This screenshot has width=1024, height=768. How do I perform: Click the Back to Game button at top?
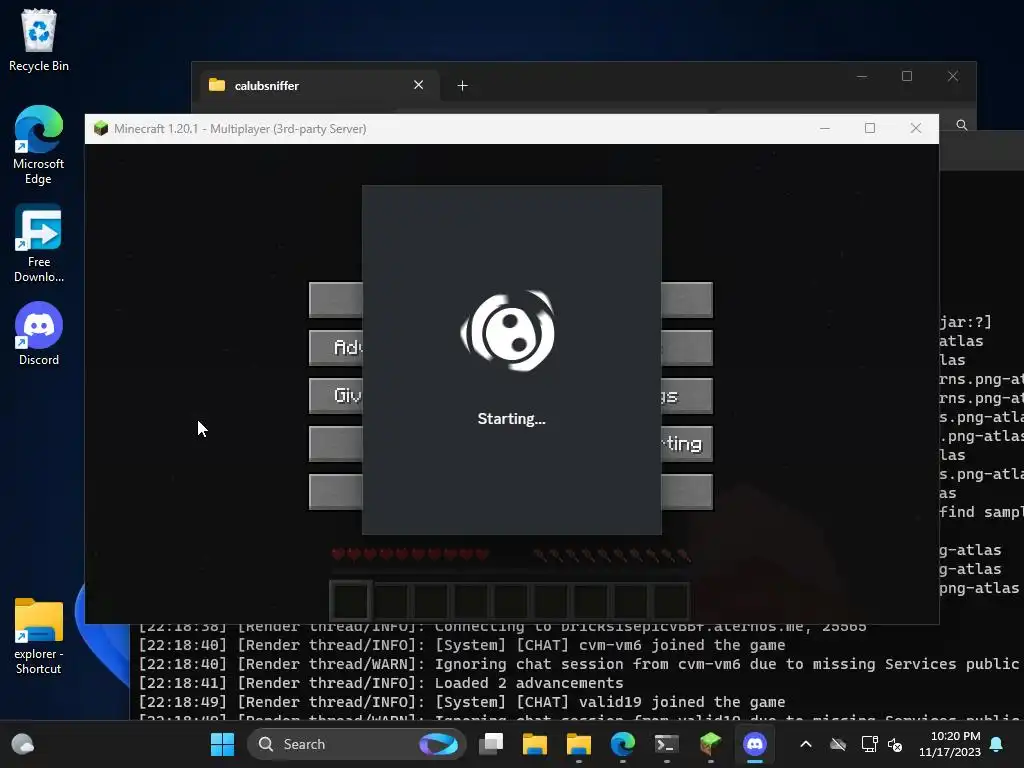click(336, 300)
